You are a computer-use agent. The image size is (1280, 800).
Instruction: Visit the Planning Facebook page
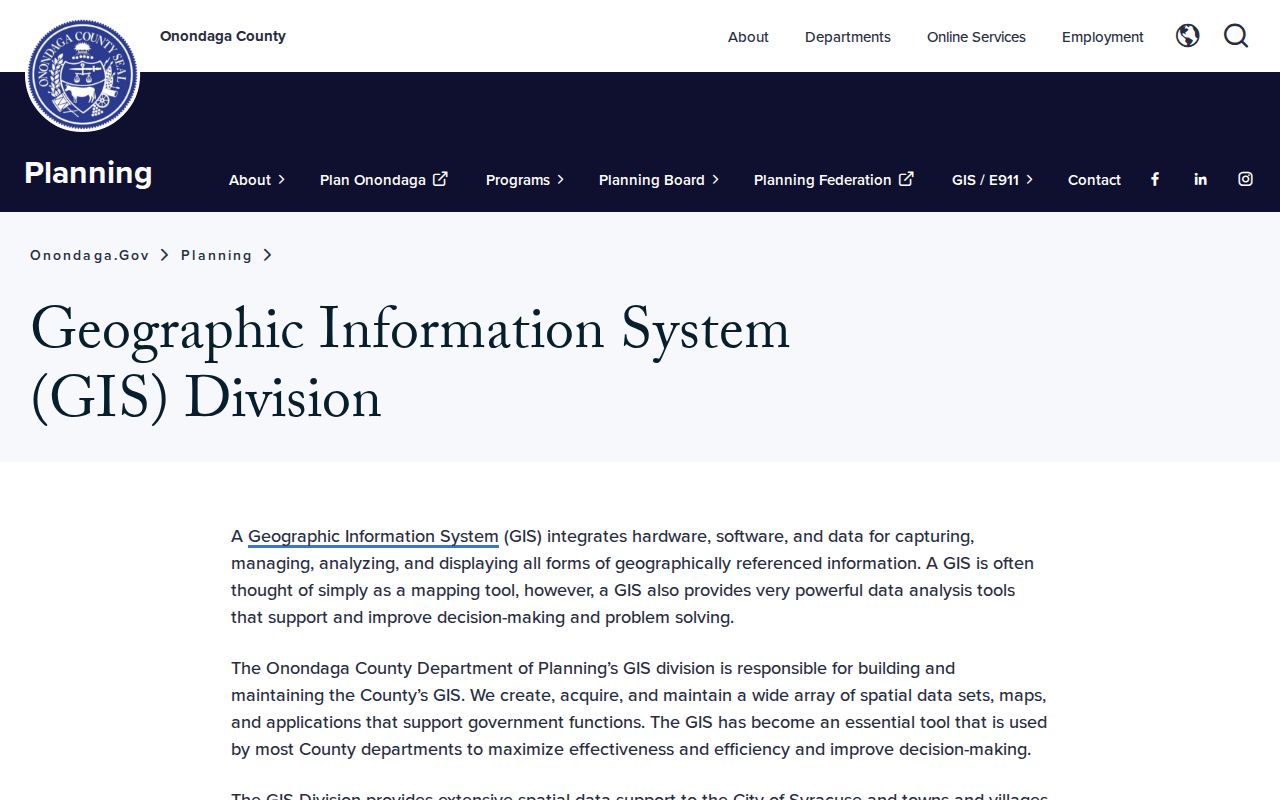coord(1155,179)
